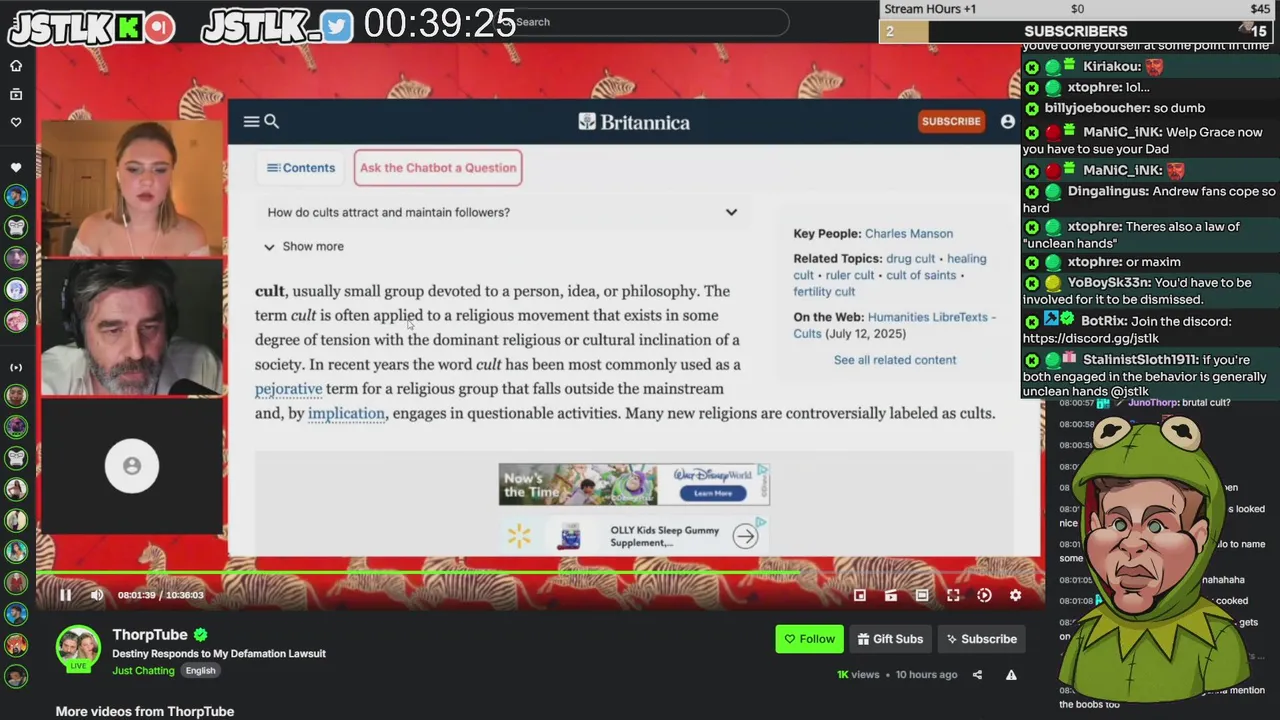Expand 'How do cults attract and maintain followers?'
Viewport: 1280px width, 720px height.
pyautogui.click(x=503, y=212)
